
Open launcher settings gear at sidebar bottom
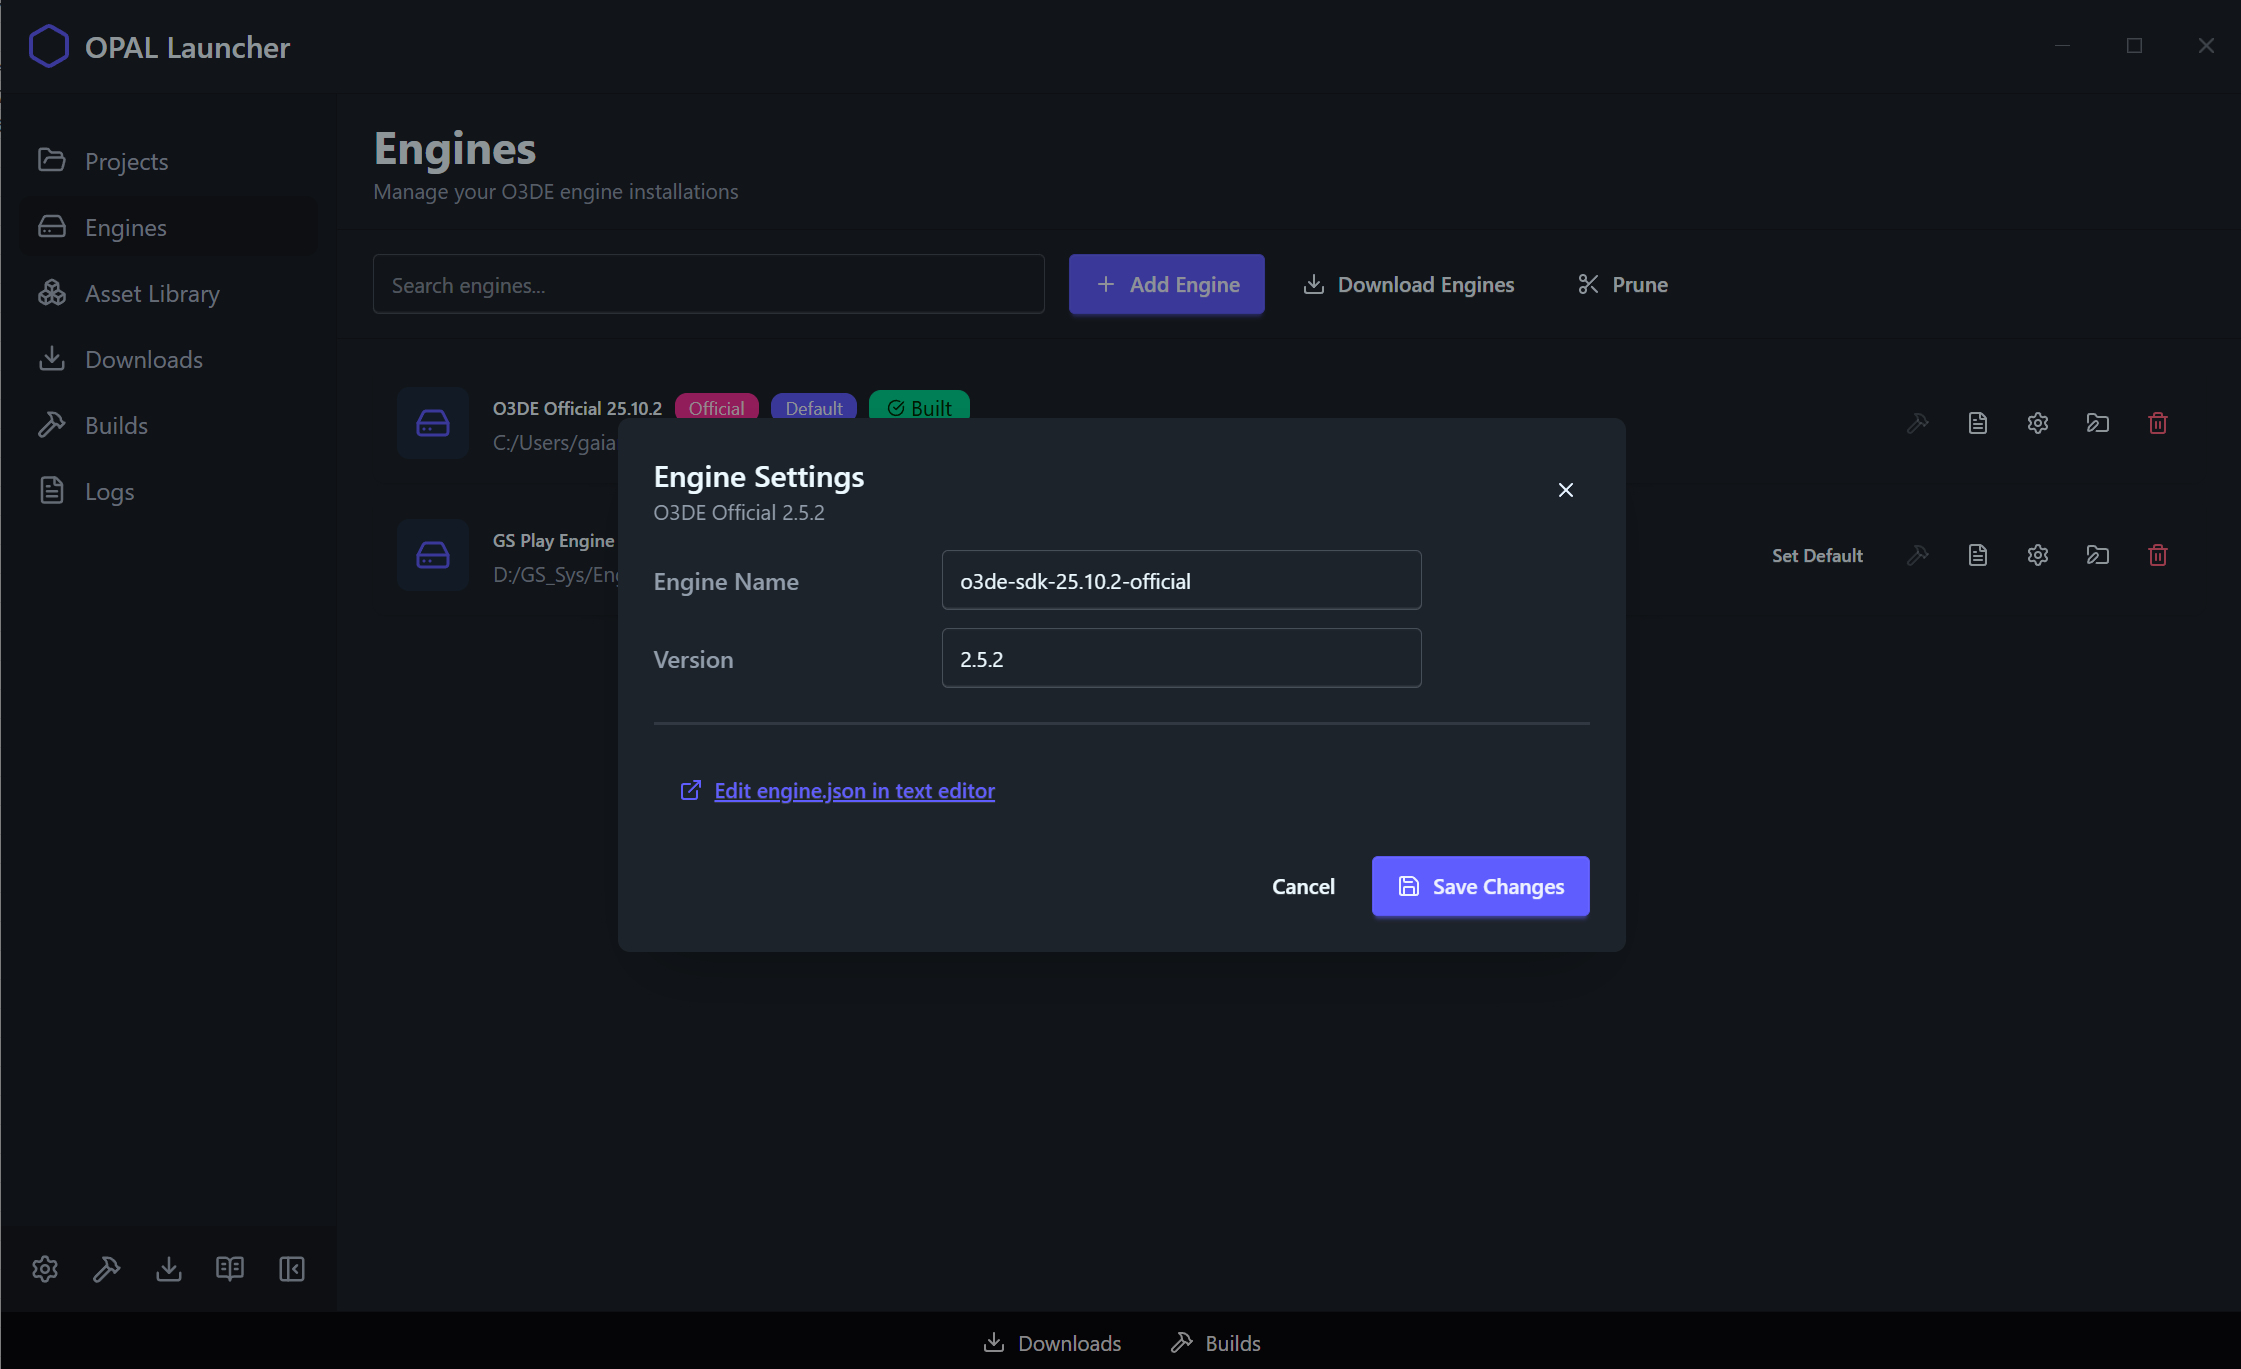45,1269
